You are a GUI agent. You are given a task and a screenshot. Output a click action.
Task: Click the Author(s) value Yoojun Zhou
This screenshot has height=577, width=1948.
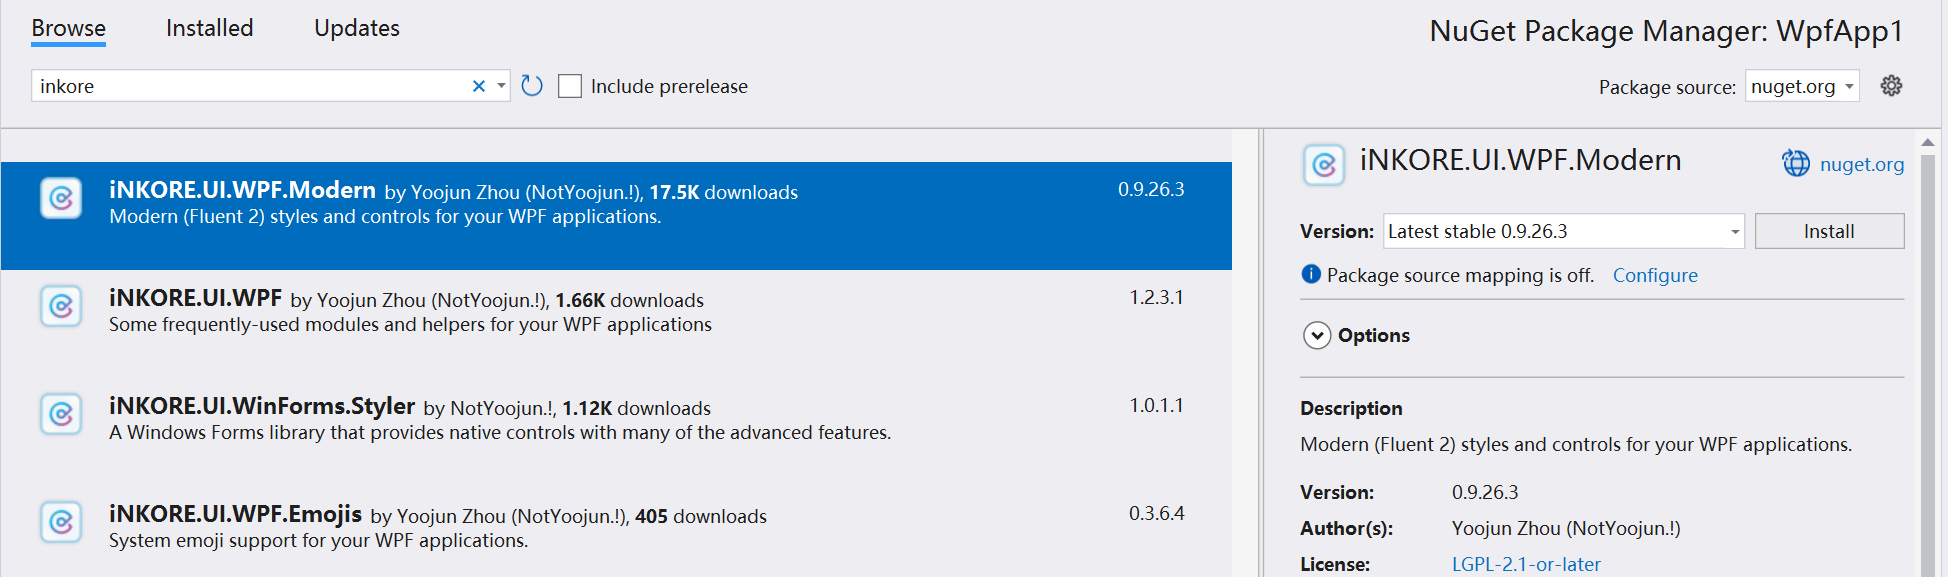click(1566, 528)
